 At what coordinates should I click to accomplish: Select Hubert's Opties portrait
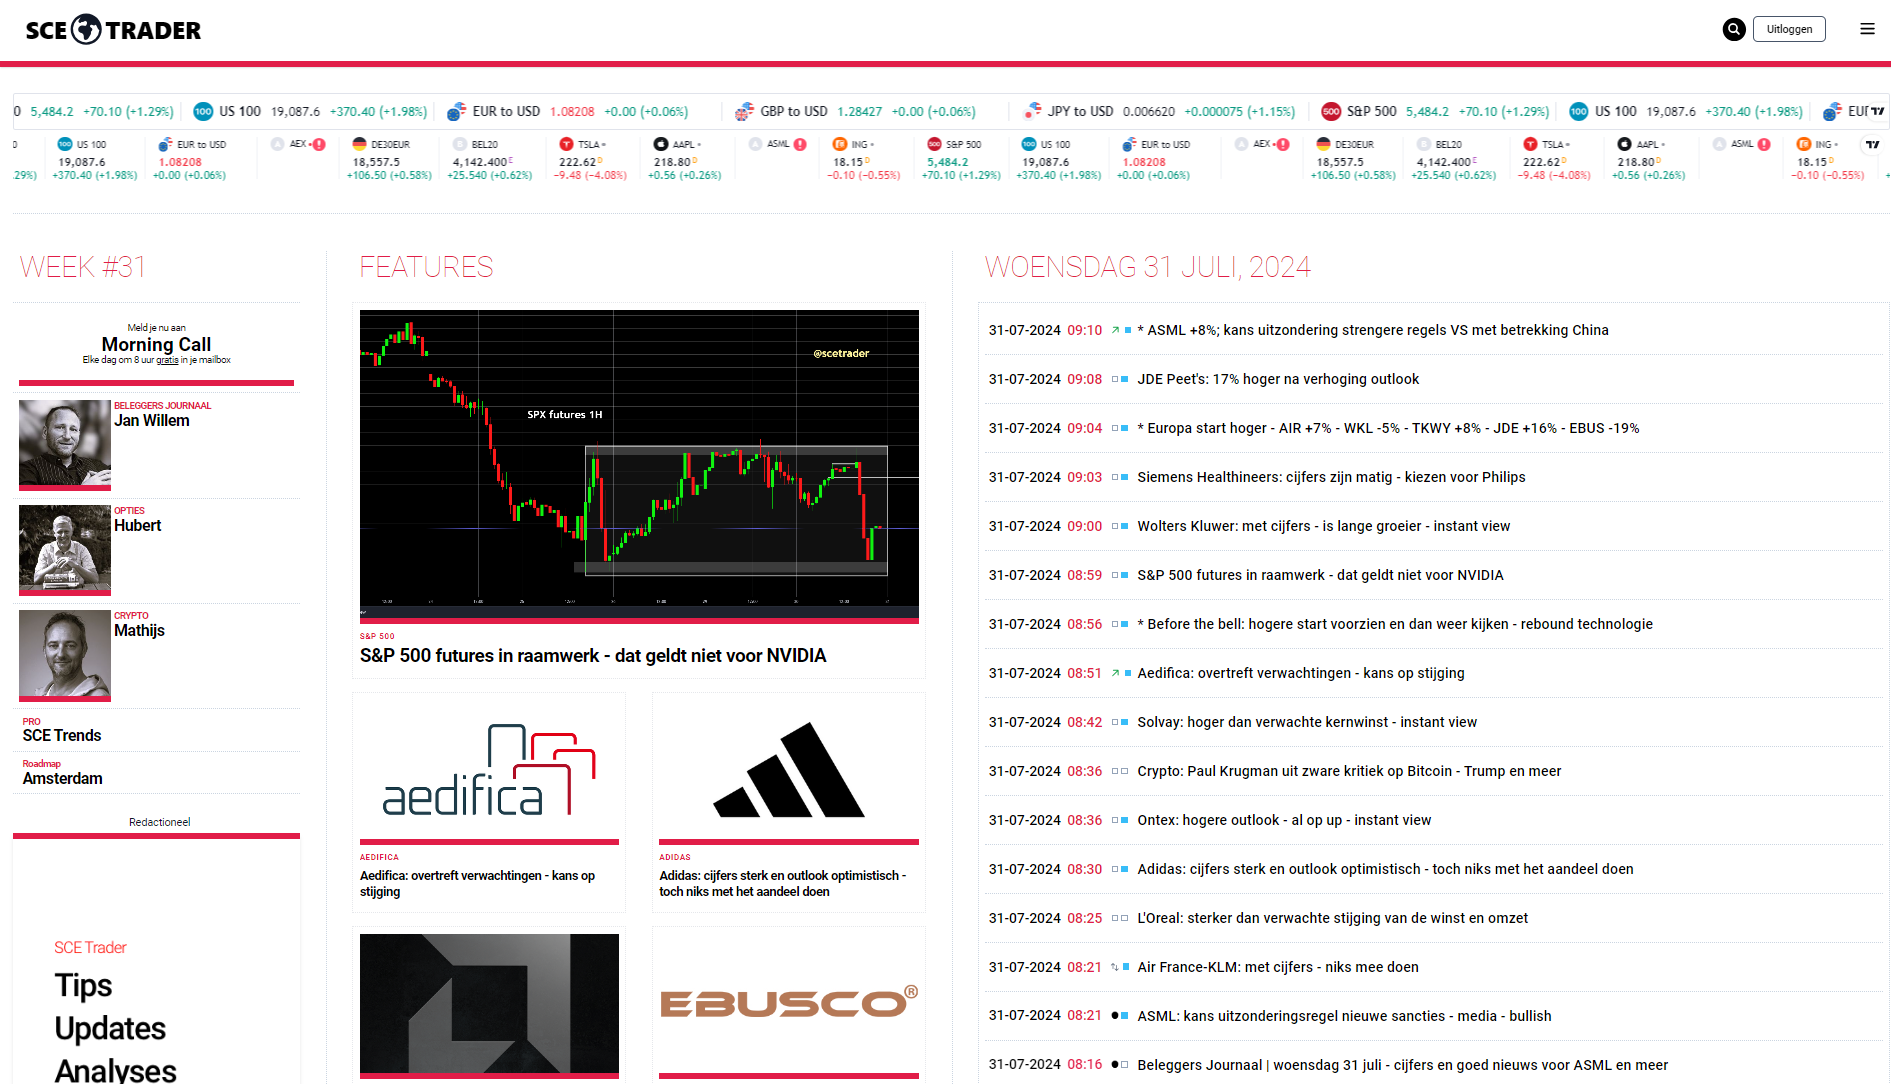[65, 548]
